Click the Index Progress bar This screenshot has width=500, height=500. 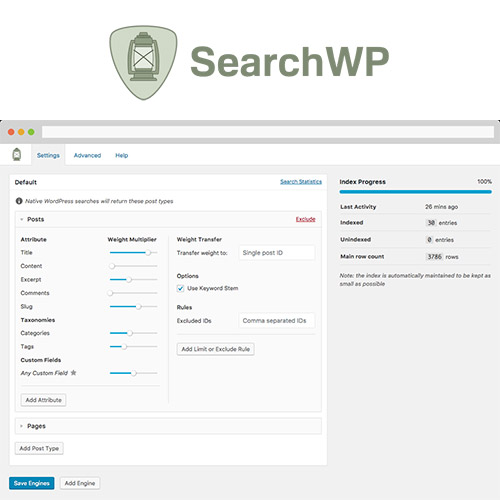[415, 192]
